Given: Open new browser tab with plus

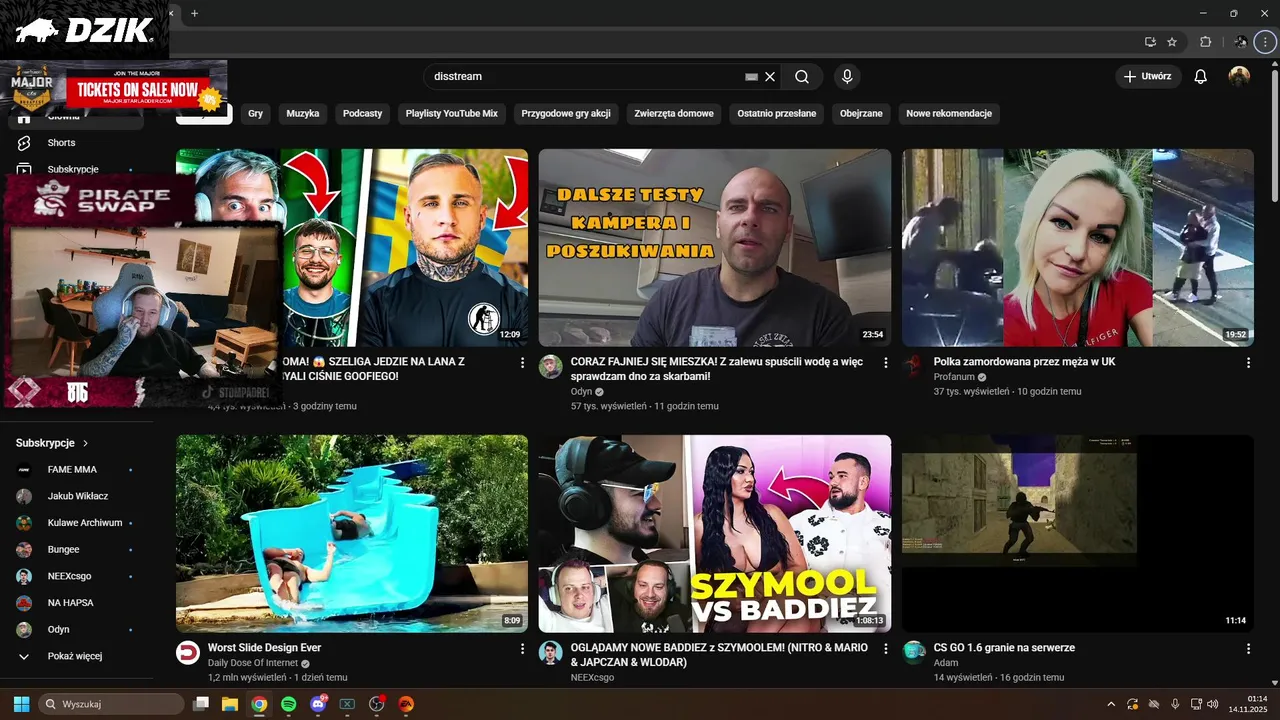Looking at the screenshot, I should tap(194, 13).
